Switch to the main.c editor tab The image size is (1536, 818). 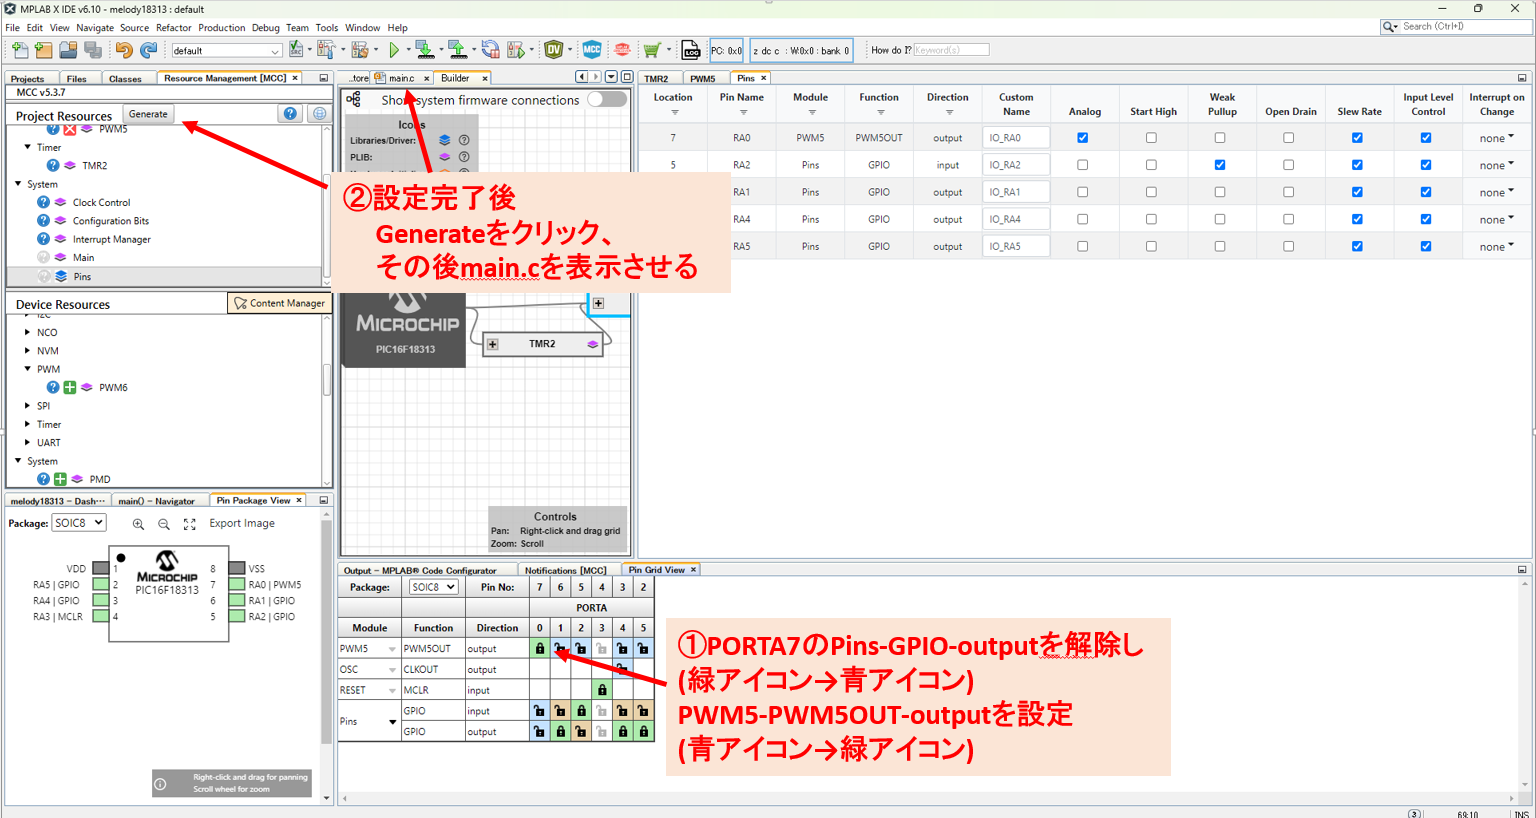coord(401,78)
